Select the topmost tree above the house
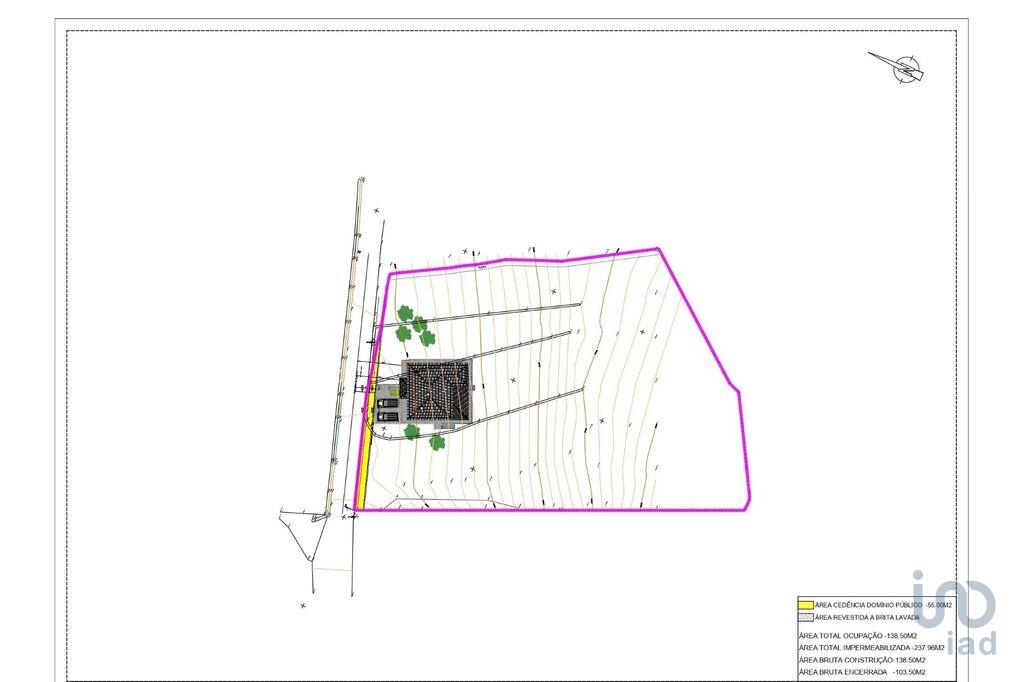Image resolution: width=1024 pixels, height=682 pixels. 405,313
